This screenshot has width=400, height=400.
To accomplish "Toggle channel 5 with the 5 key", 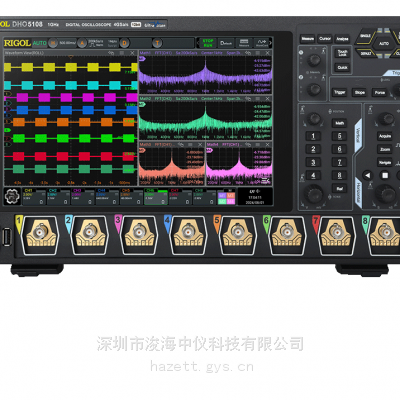I will pos(339,136).
